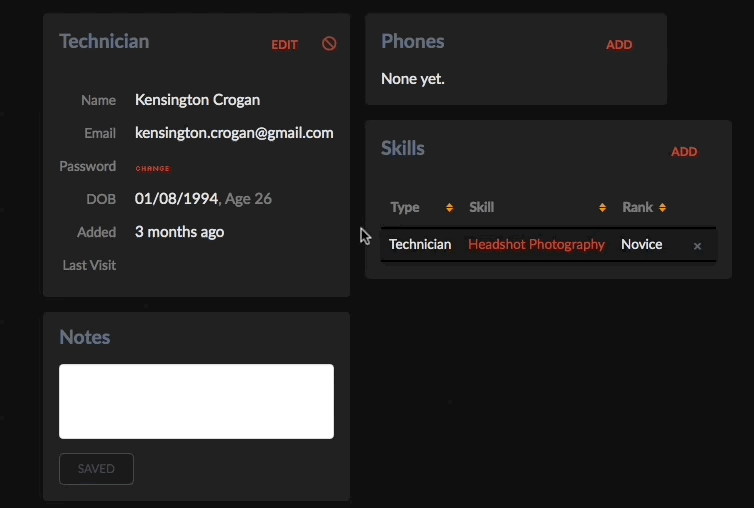This screenshot has height=508, width=754.
Task: Click the kensington.crogan@gmail.com email address
Action: [x=234, y=133]
